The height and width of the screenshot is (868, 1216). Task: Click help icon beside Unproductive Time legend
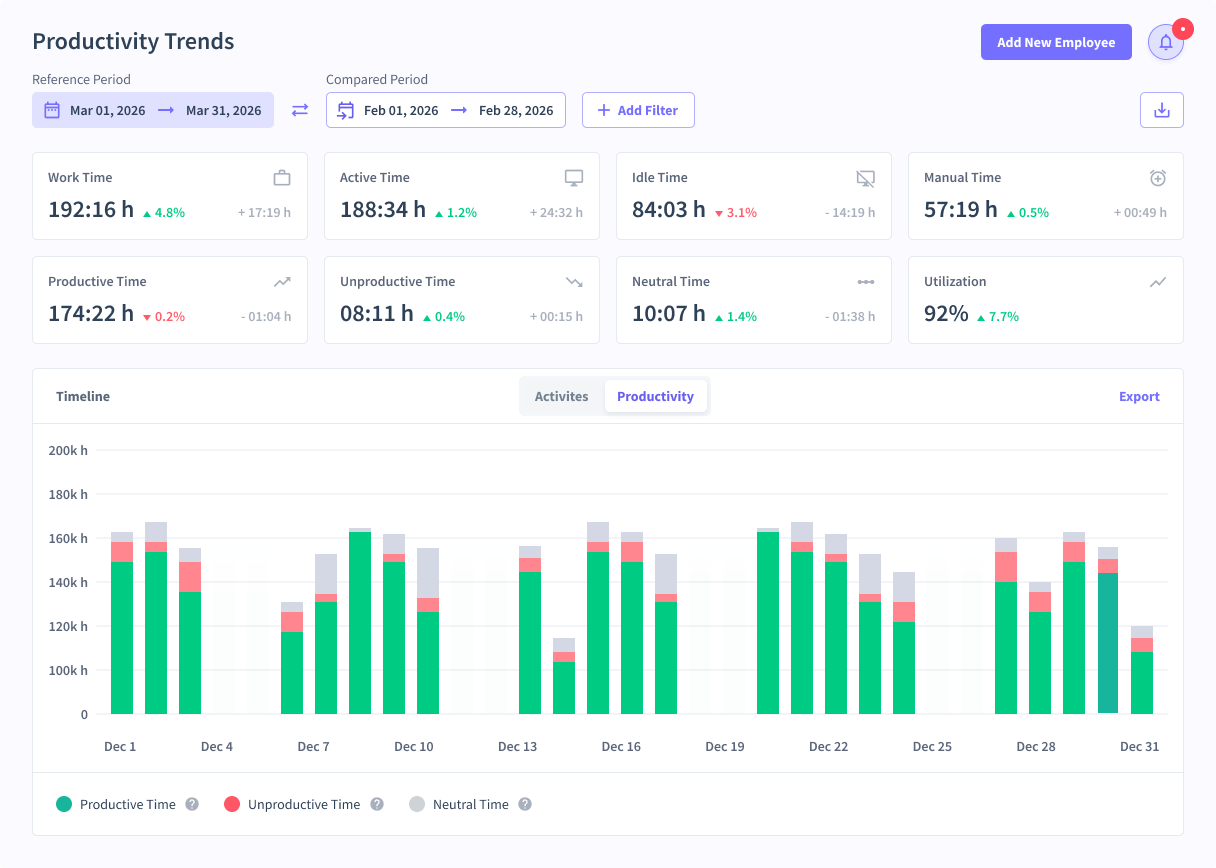tap(377, 804)
